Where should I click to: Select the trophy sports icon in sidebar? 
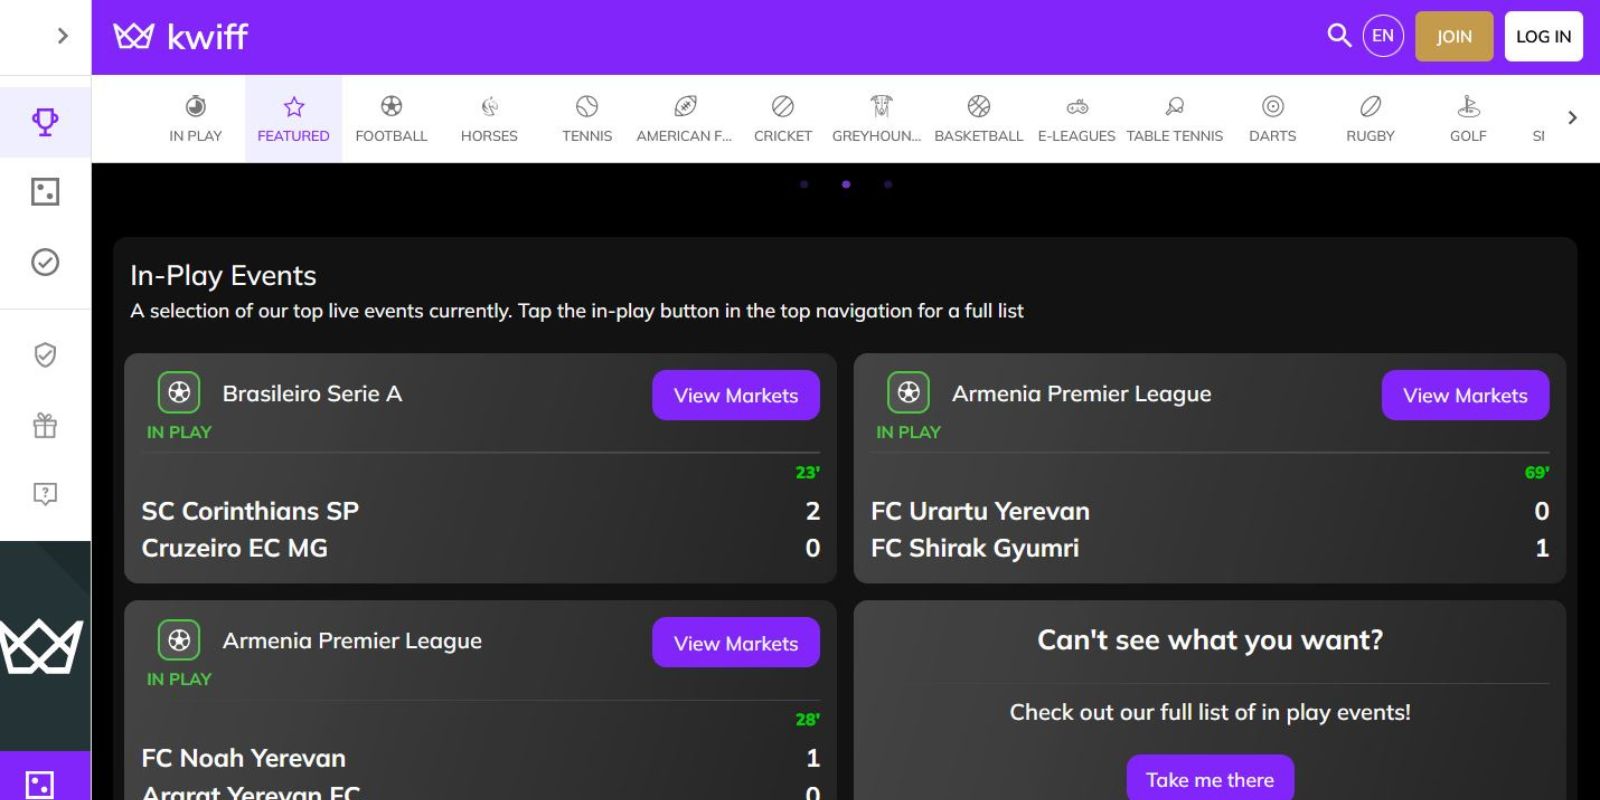click(x=45, y=122)
